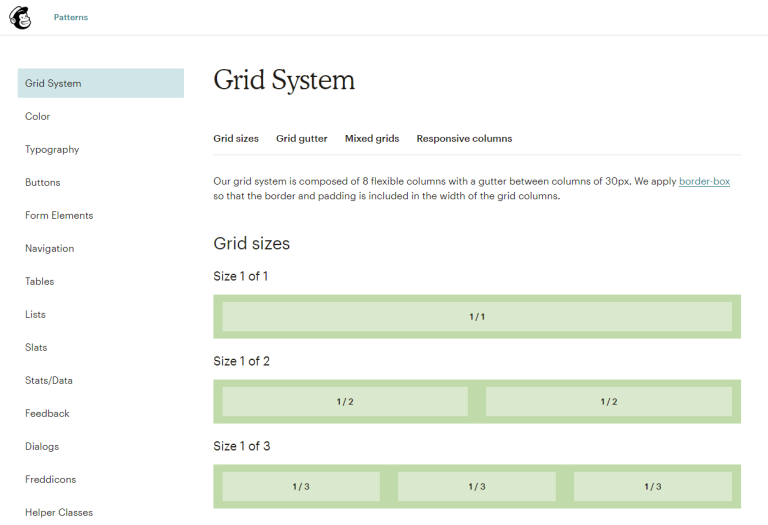Jump to the Responsive columns tab

464,139
